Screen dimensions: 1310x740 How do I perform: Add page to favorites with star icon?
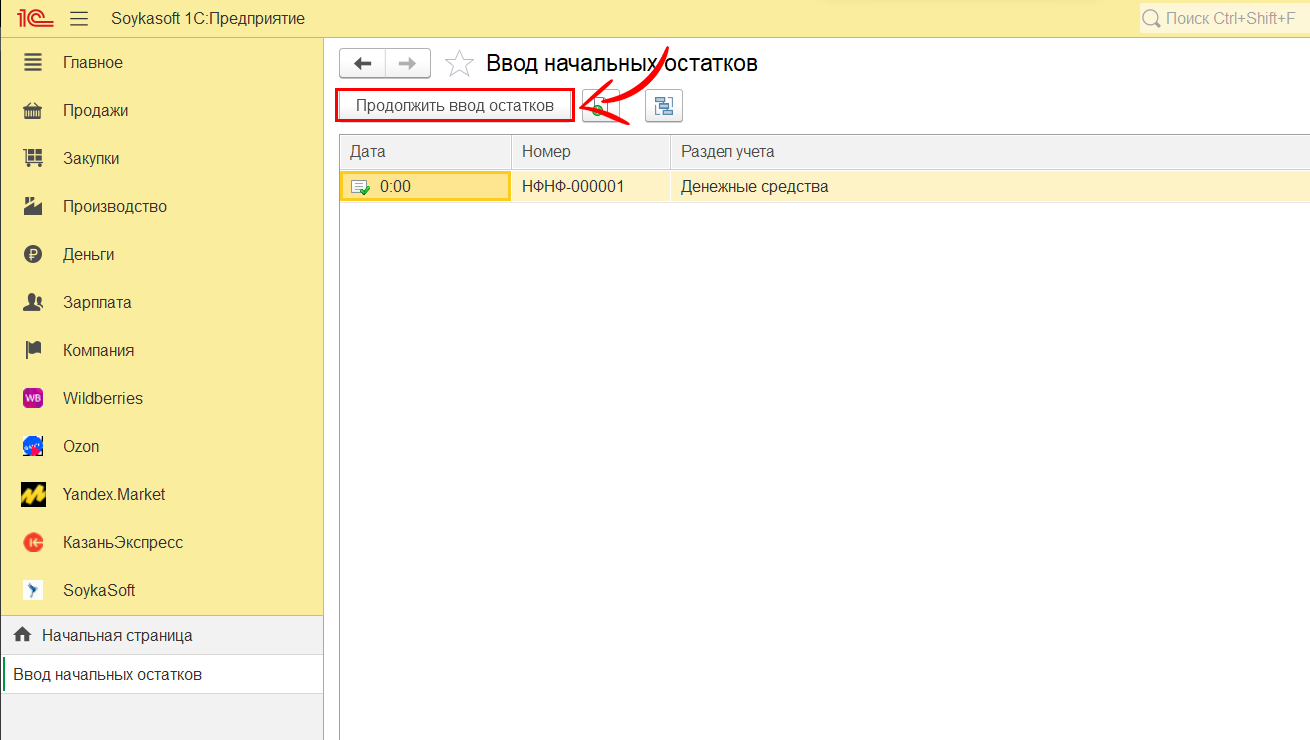click(x=459, y=63)
